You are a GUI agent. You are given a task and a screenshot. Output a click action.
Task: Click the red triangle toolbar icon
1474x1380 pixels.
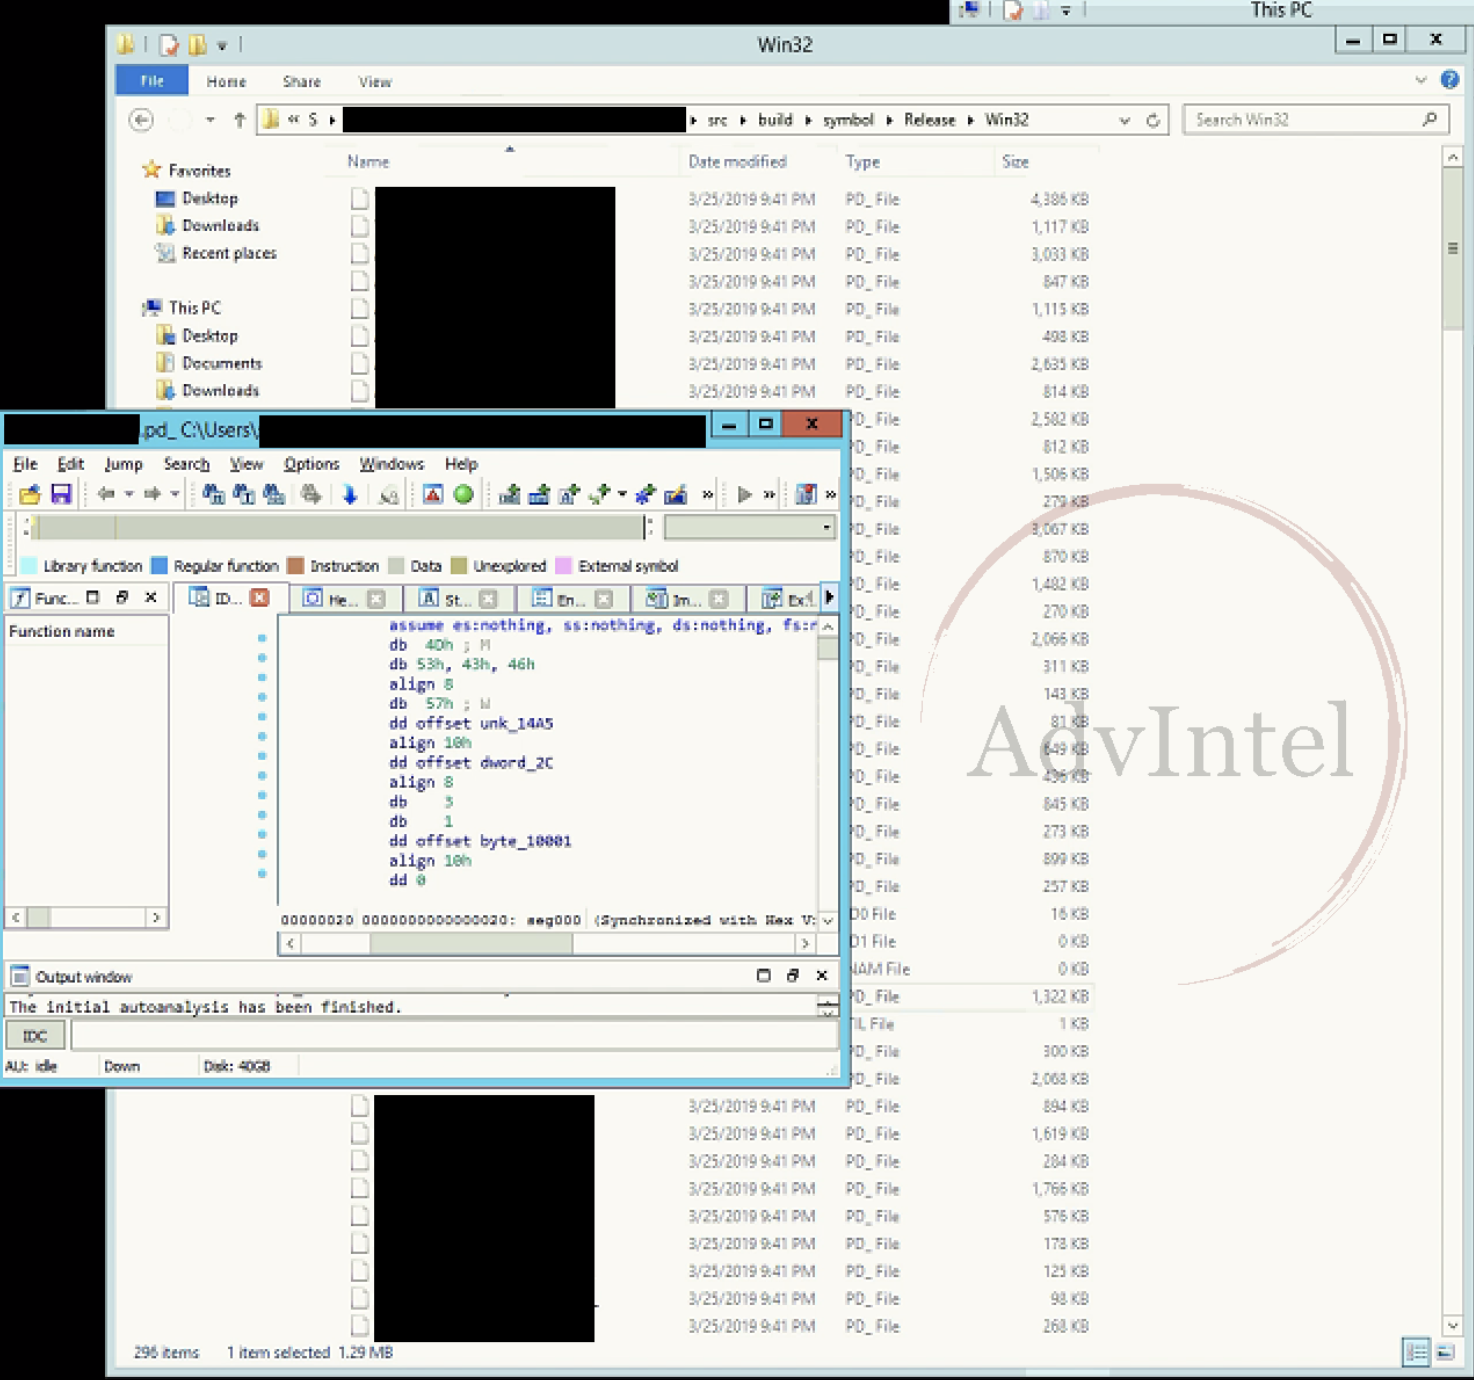(x=432, y=495)
